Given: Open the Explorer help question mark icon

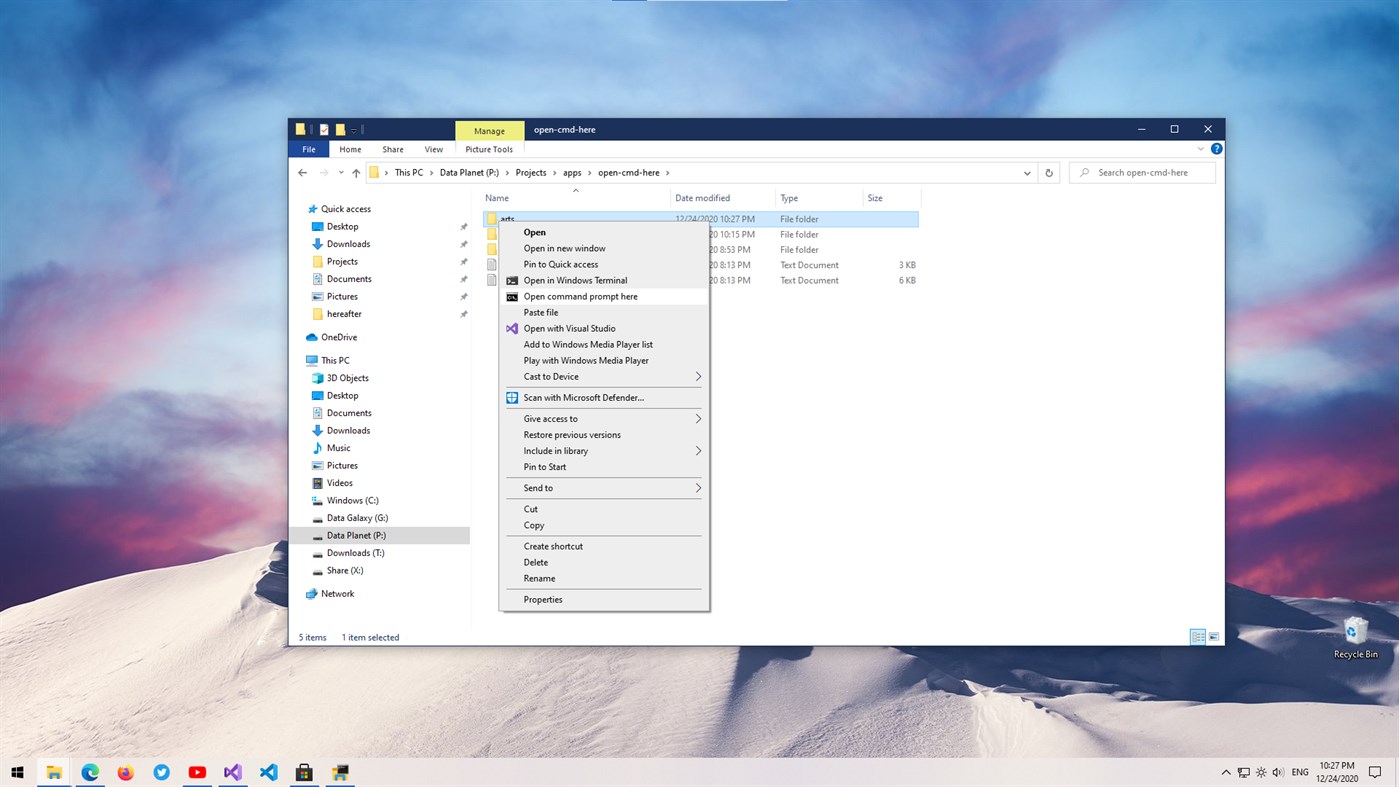Looking at the screenshot, I should tap(1217, 149).
